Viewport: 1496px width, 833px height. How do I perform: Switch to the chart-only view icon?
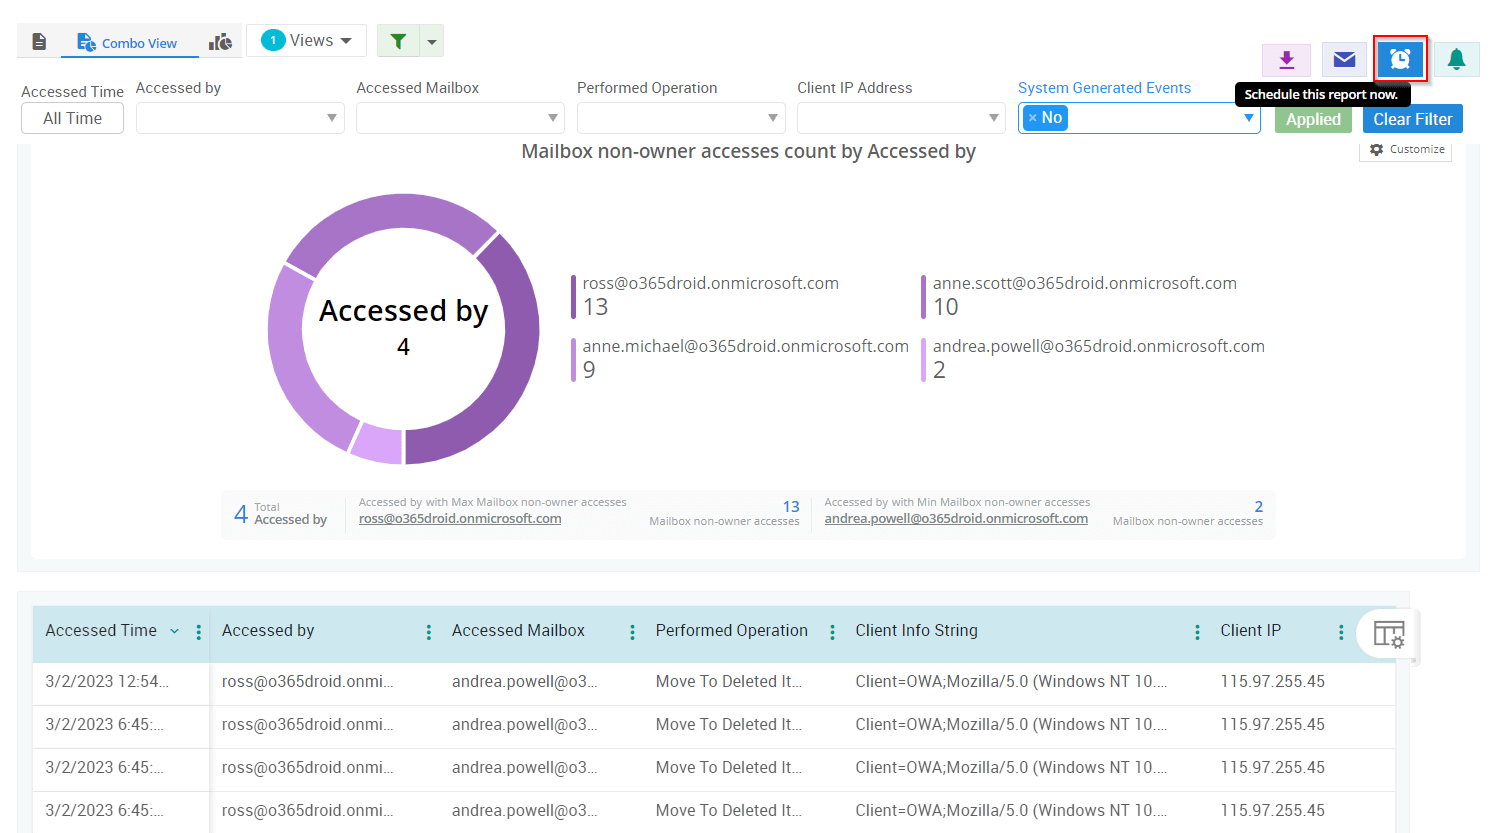click(x=220, y=42)
